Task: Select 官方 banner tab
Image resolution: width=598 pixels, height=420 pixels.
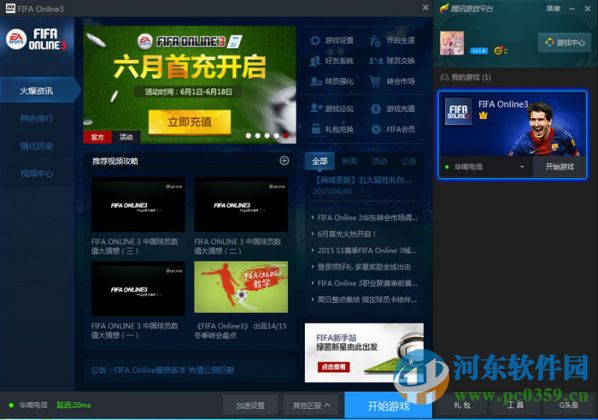Action: (x=98, y=137)
